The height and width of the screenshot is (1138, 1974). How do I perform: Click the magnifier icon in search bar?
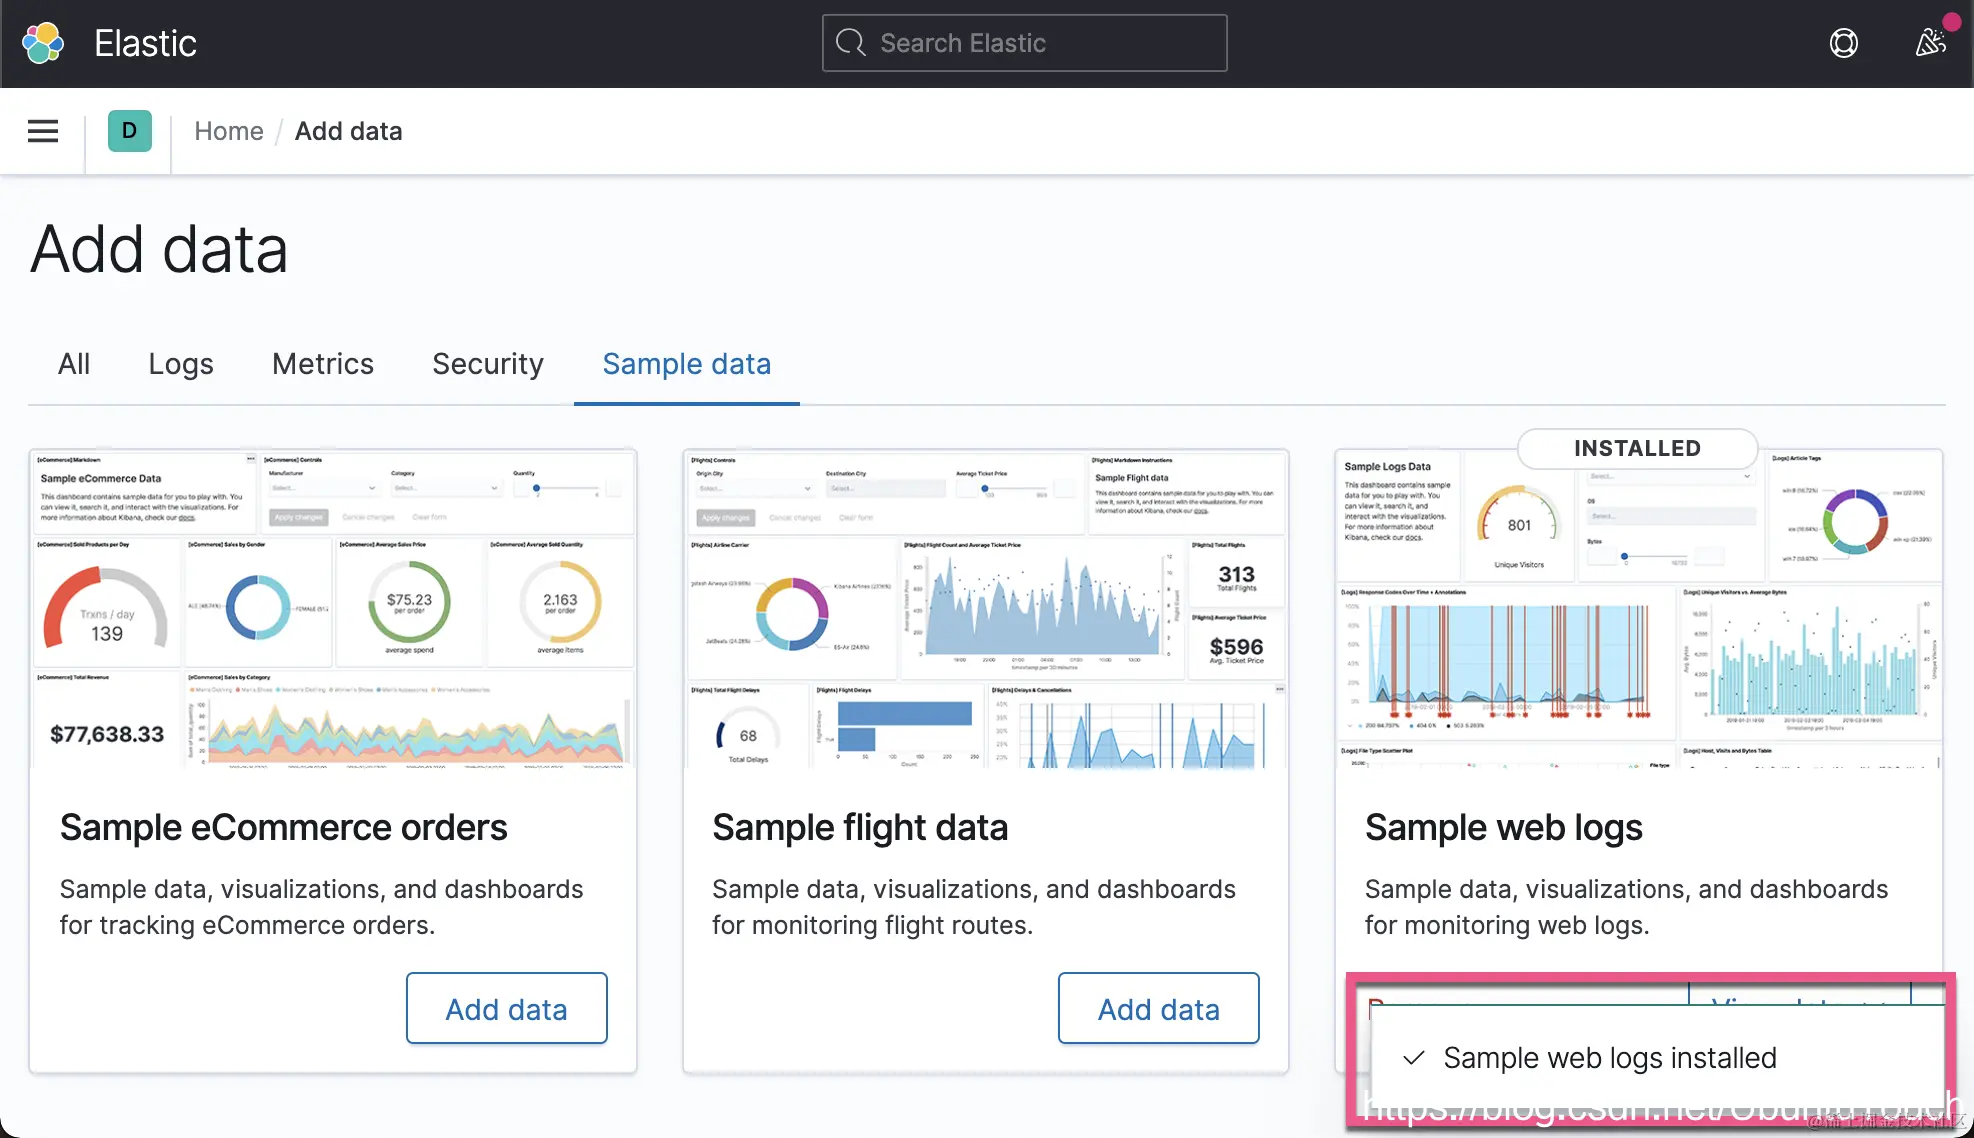(850, 43)
